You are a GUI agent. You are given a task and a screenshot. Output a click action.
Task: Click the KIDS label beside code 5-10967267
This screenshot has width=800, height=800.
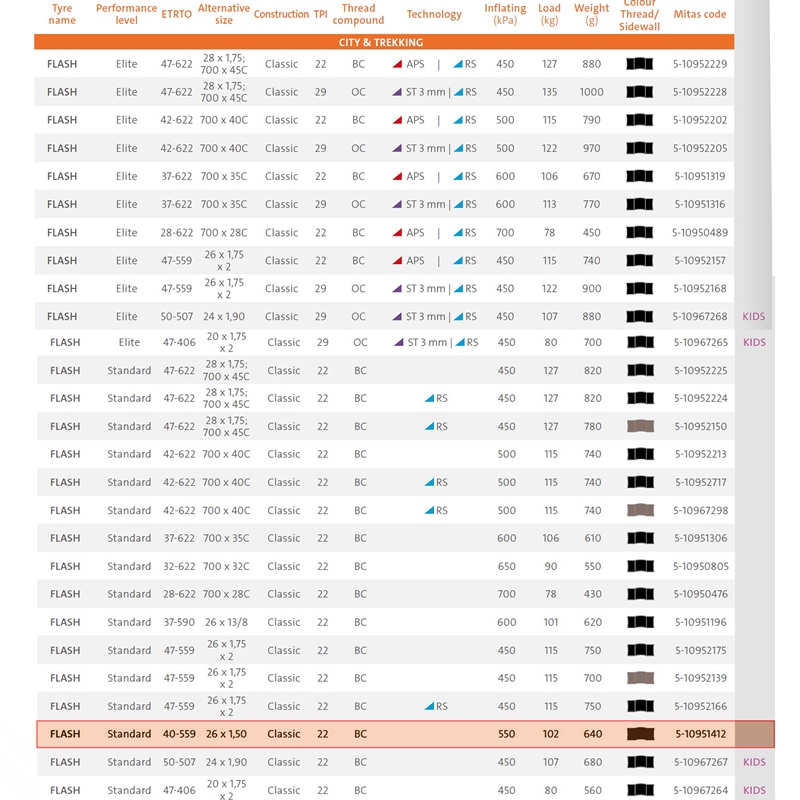click(753, 762)
